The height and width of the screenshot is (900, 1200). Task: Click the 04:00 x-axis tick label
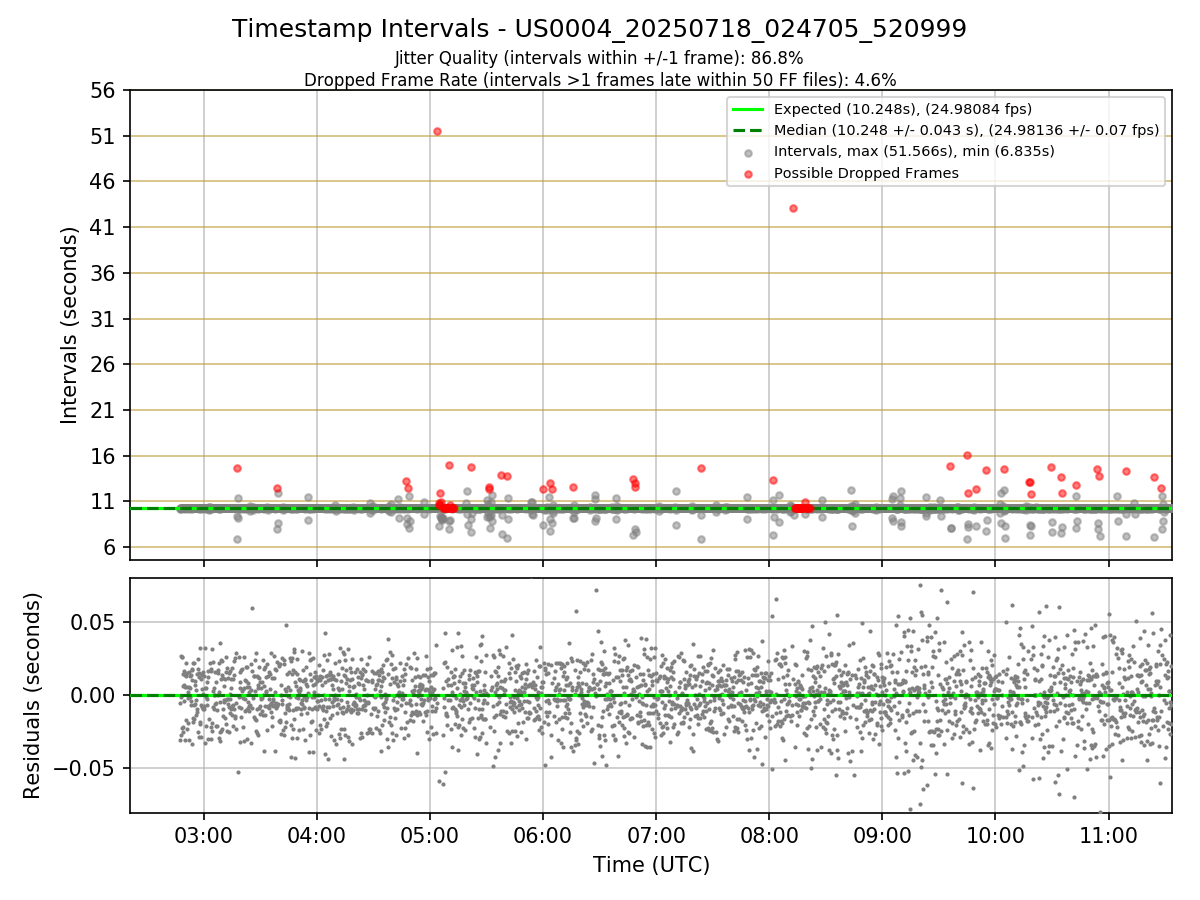(x=317, y=836)
